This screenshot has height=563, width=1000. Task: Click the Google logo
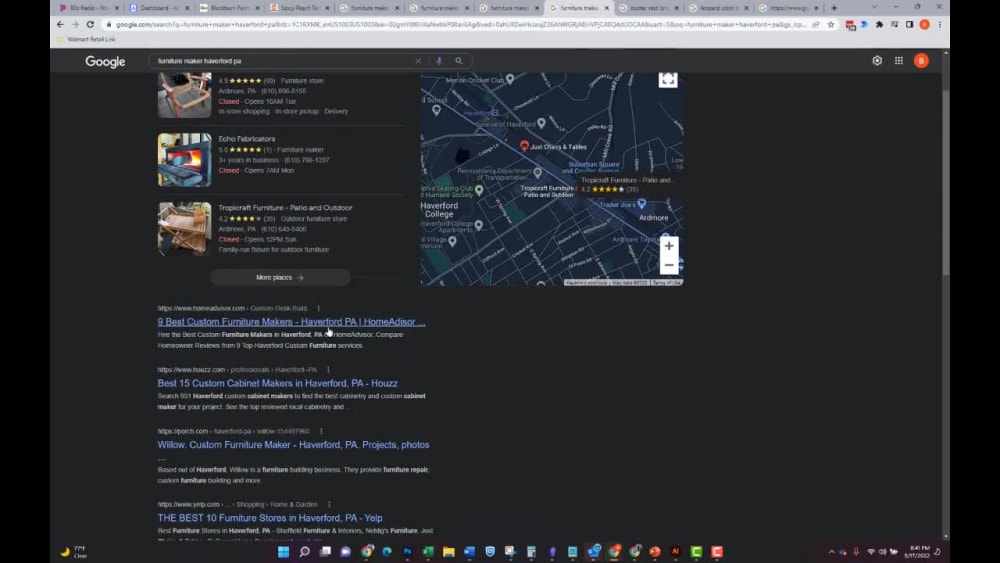click(x=105, y=61)
